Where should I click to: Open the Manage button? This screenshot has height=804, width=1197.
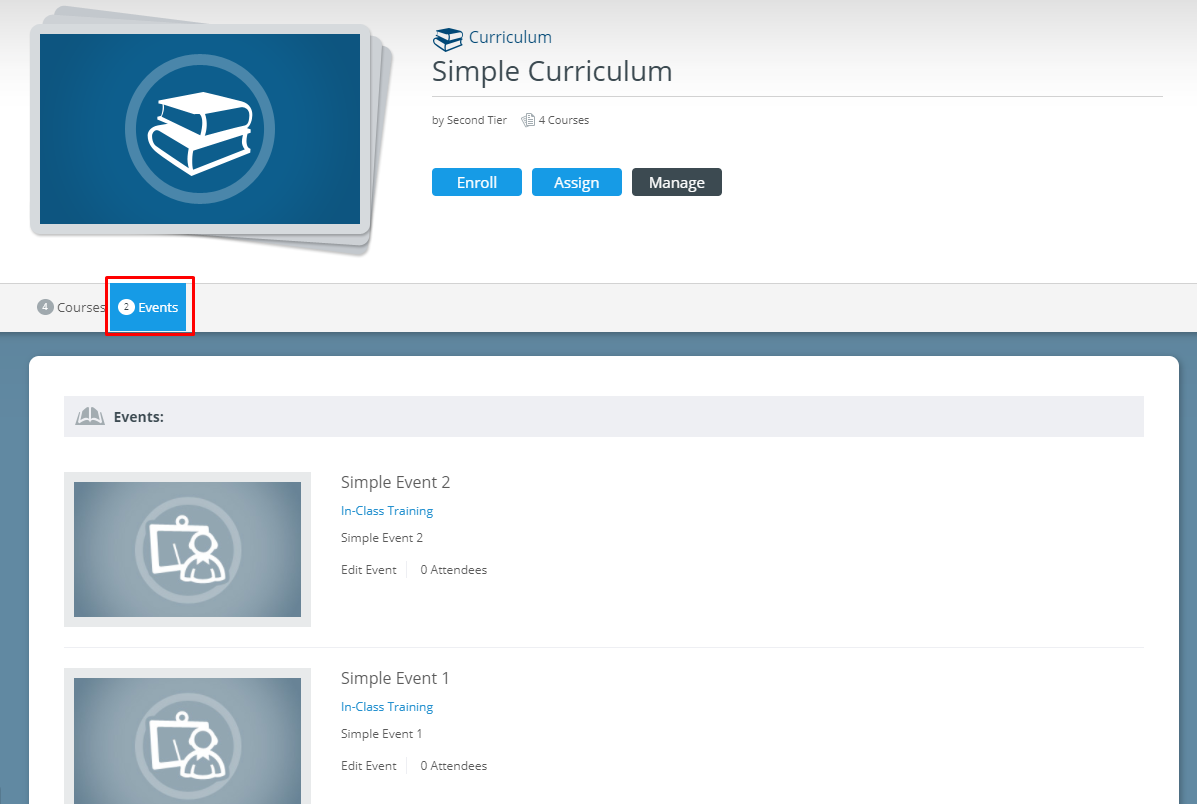(676, 182)
